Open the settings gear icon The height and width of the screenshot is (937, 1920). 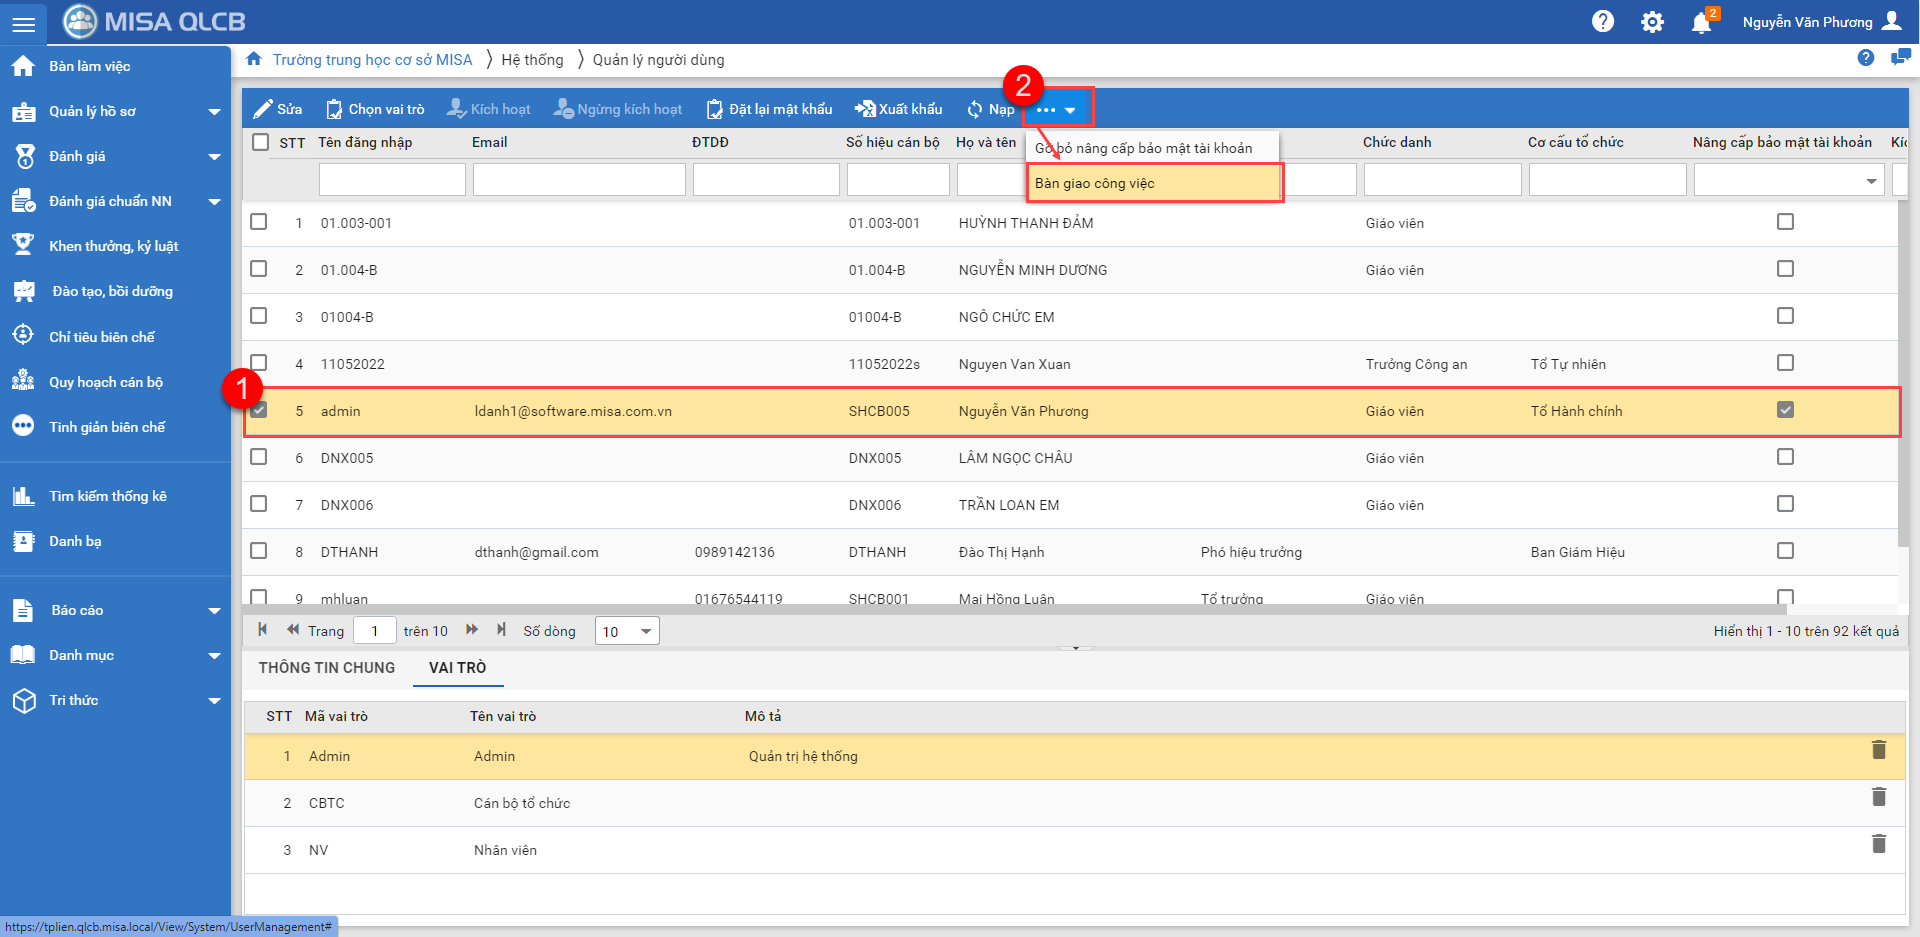pos(1652,22)
